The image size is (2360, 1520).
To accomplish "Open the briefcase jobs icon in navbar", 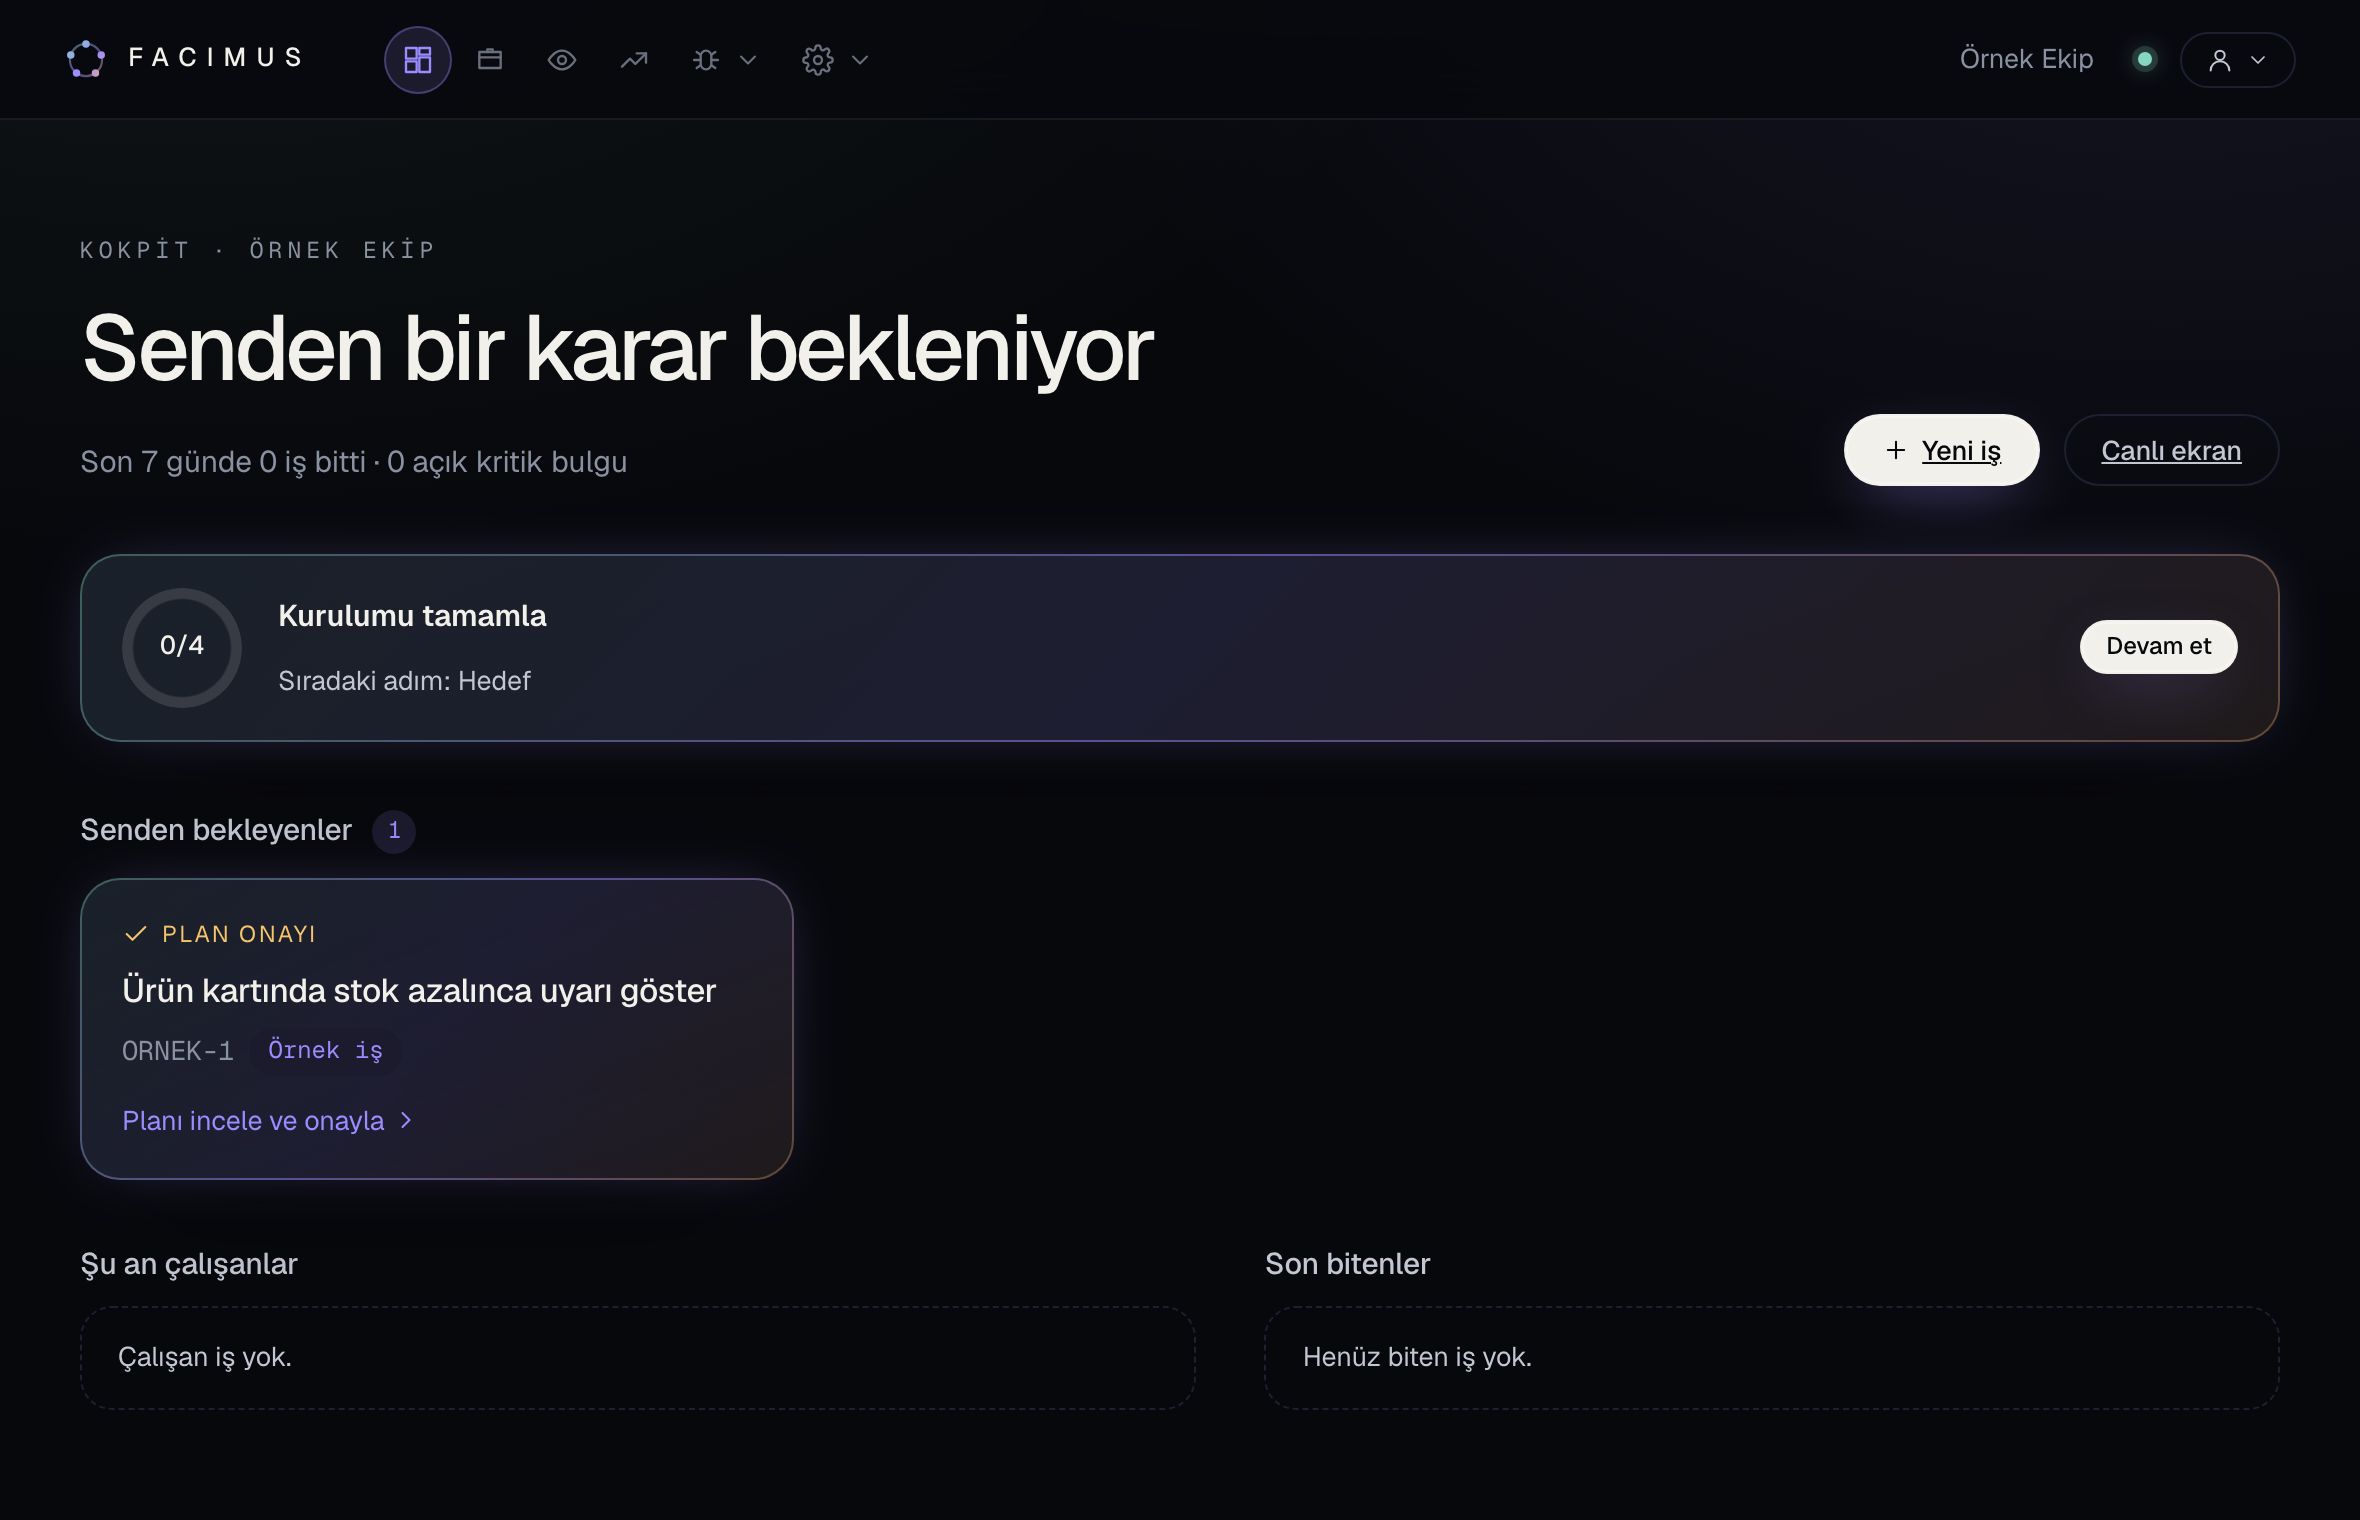I will pos(490,60).
